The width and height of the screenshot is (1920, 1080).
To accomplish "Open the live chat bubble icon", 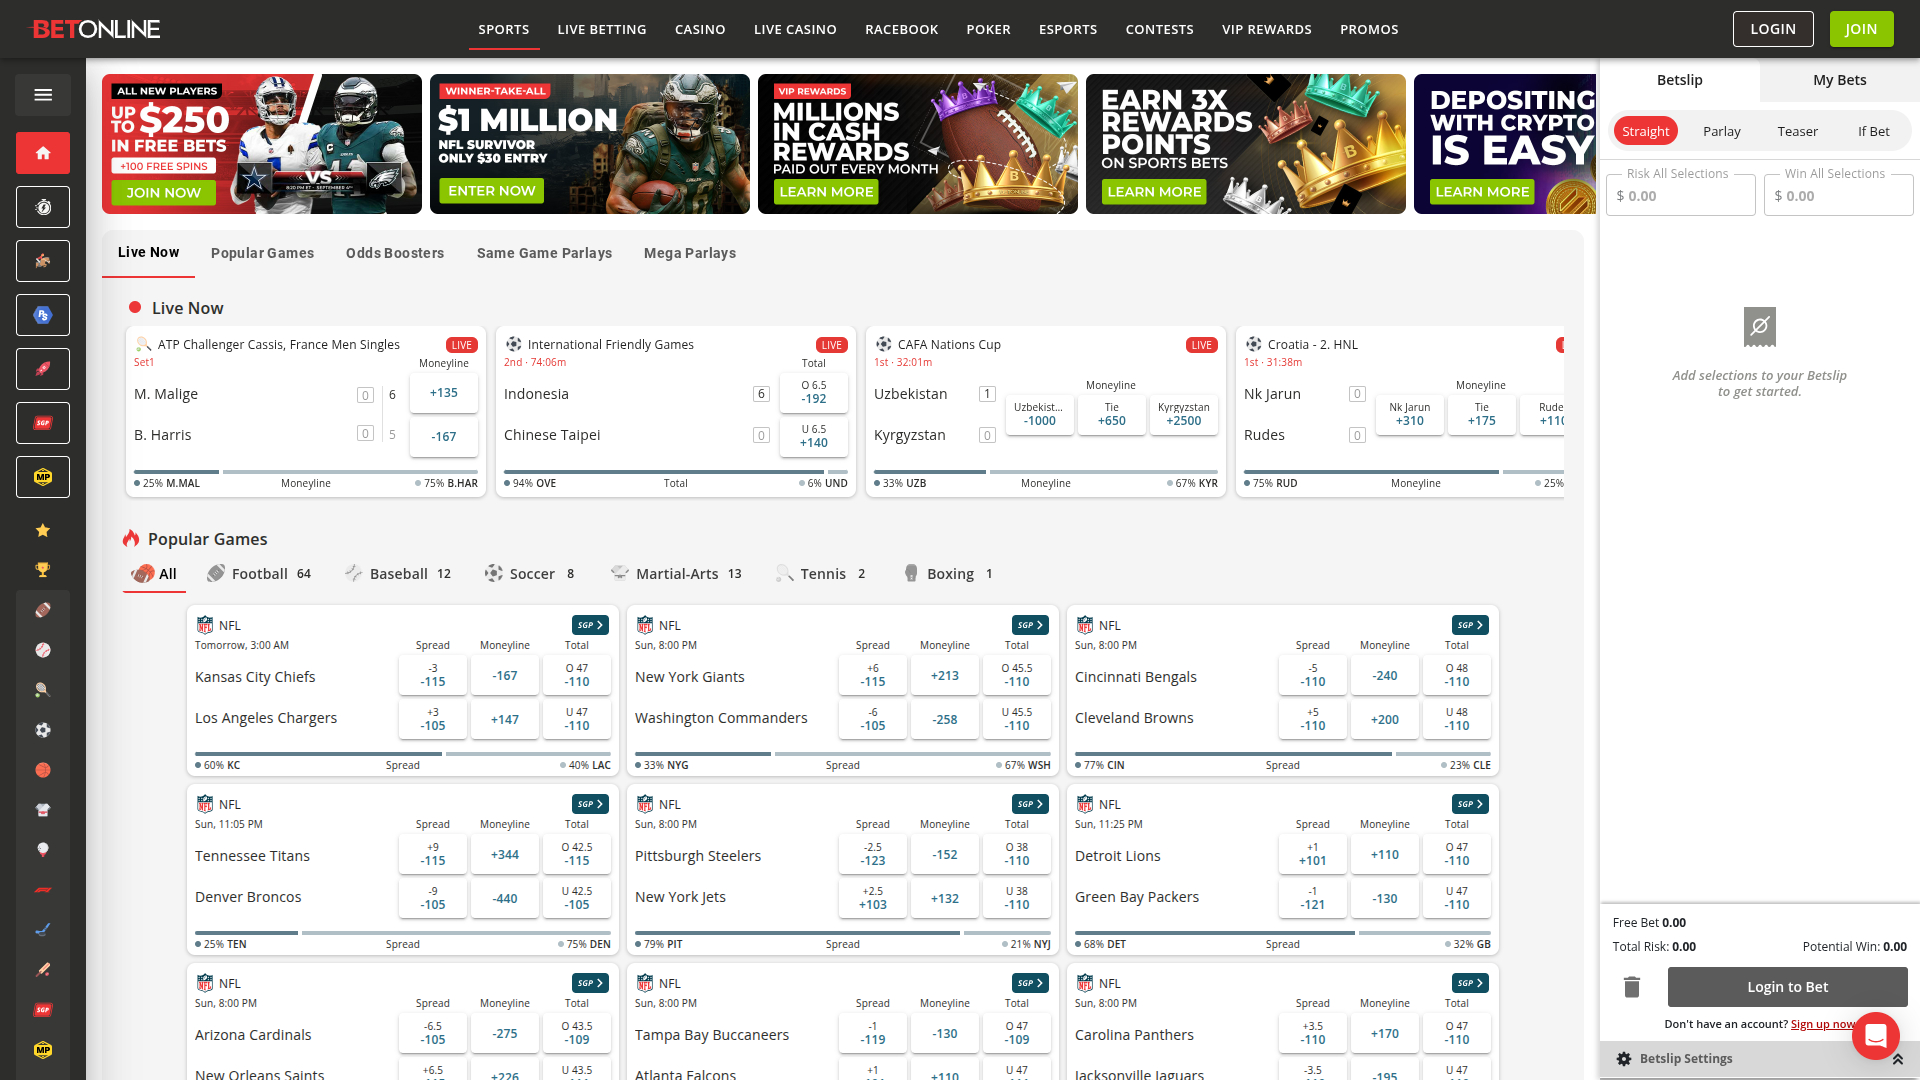I will 1876,1036.
